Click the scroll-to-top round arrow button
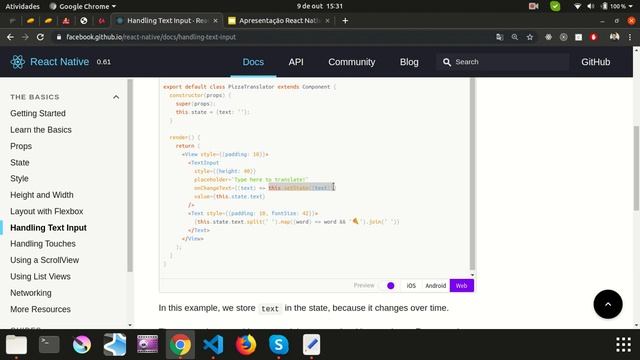This screenshot has width=640, height=360. [x=608, y=304]
